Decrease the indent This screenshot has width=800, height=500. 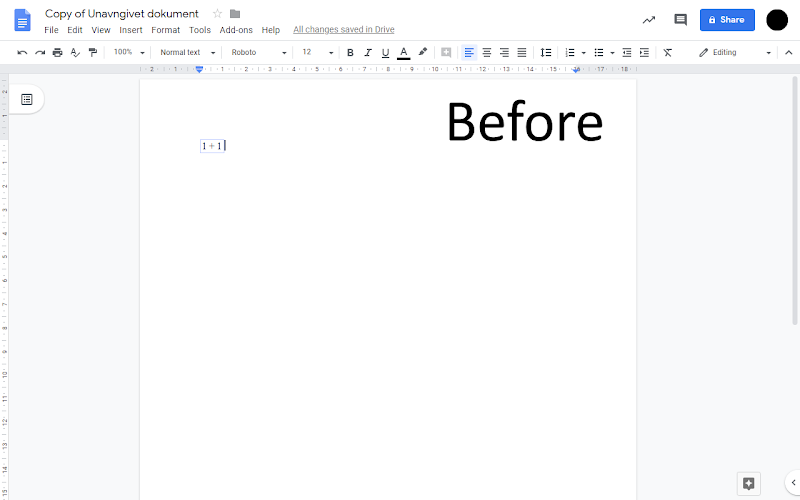pyautogui.click(x=627, y=53)
